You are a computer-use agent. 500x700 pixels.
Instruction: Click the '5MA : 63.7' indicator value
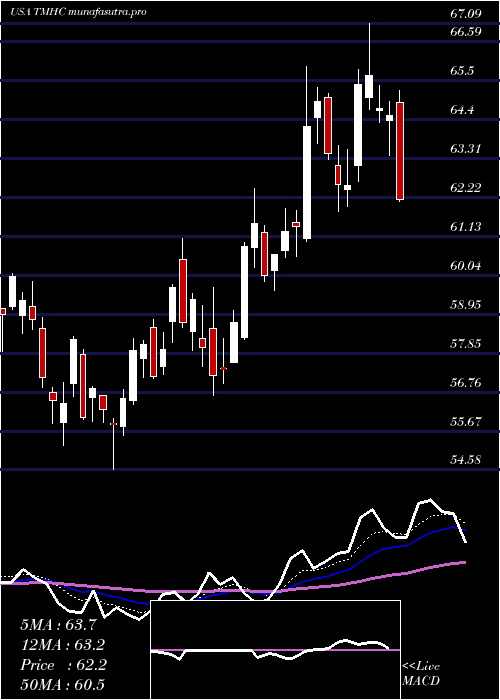tap(58, 625)
